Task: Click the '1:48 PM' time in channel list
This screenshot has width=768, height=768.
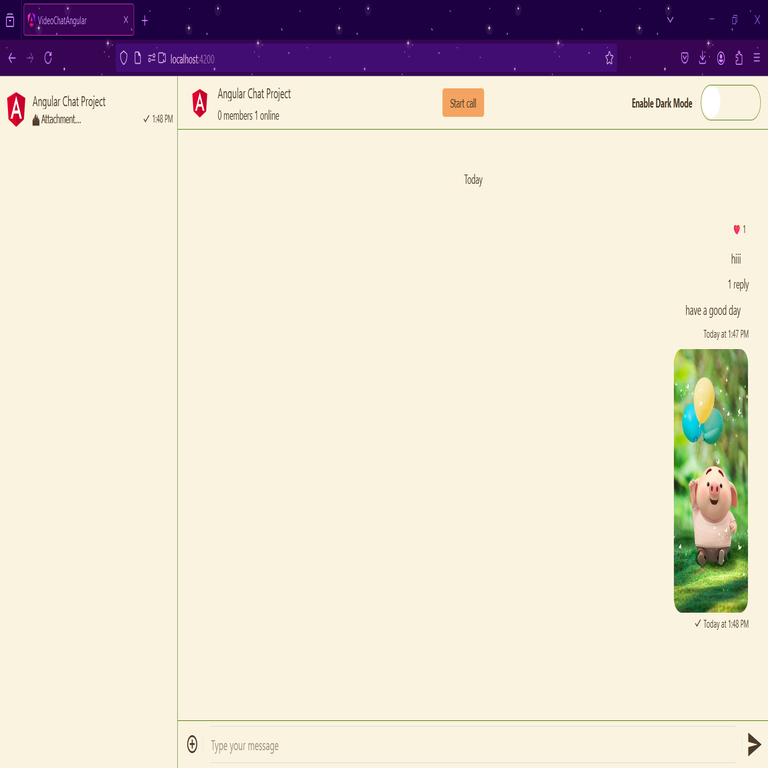Action: coord(162,119)
